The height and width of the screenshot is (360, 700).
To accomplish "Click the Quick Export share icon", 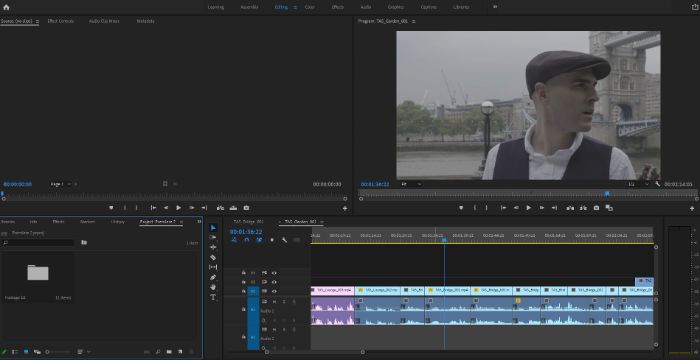I will click(695, 7).
